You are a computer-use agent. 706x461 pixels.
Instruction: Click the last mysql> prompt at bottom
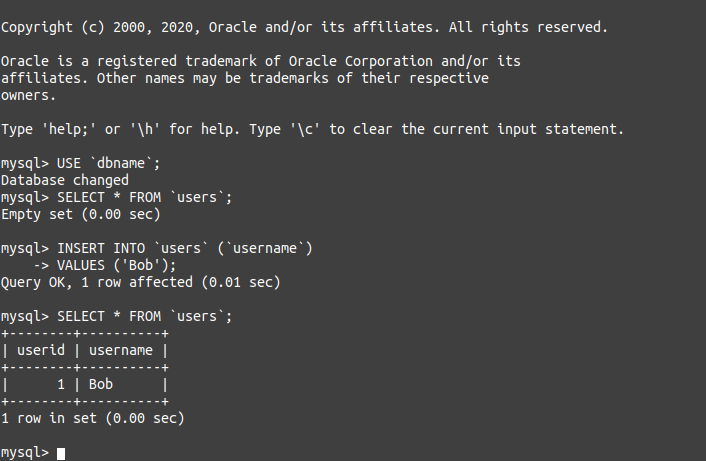point(25,452)
